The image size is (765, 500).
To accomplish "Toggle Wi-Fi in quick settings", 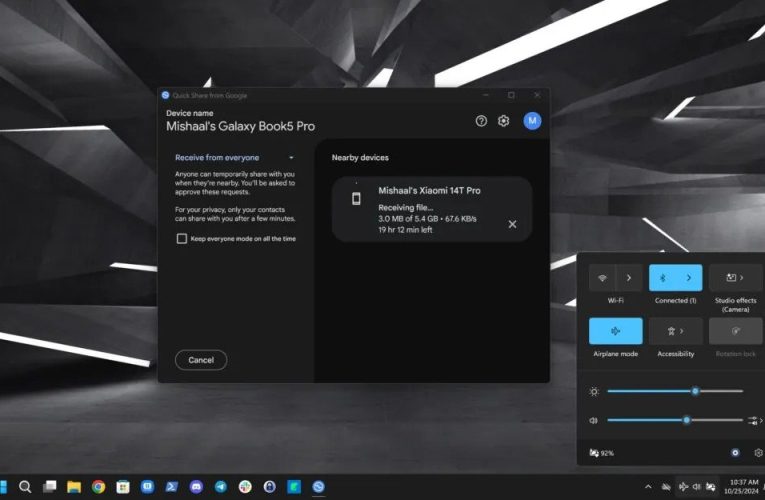I will (x=602, y=278).
